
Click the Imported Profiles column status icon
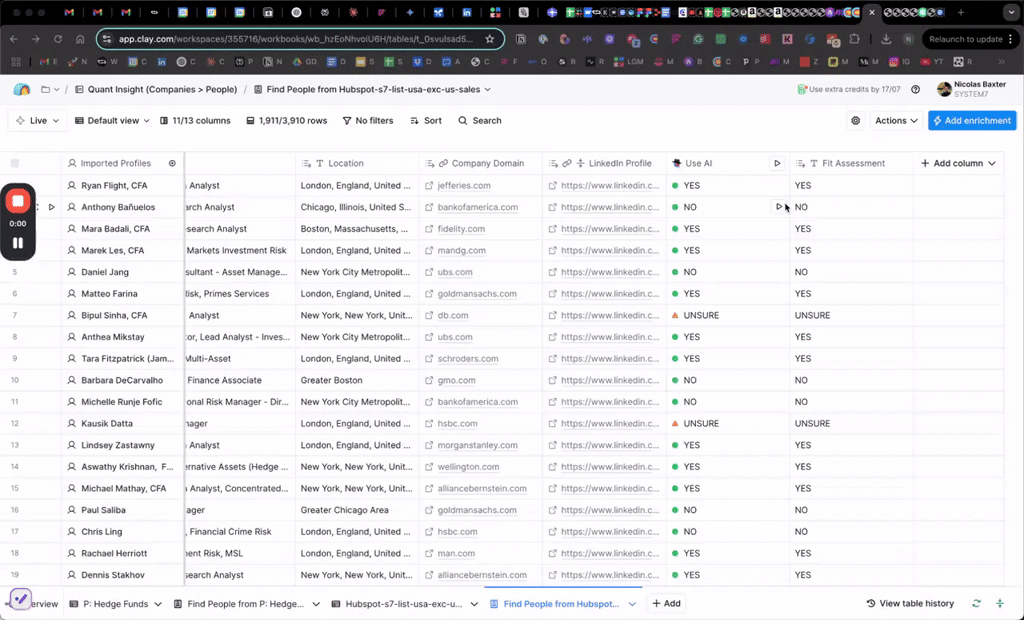pyautogui.click(x=172, y=163)
